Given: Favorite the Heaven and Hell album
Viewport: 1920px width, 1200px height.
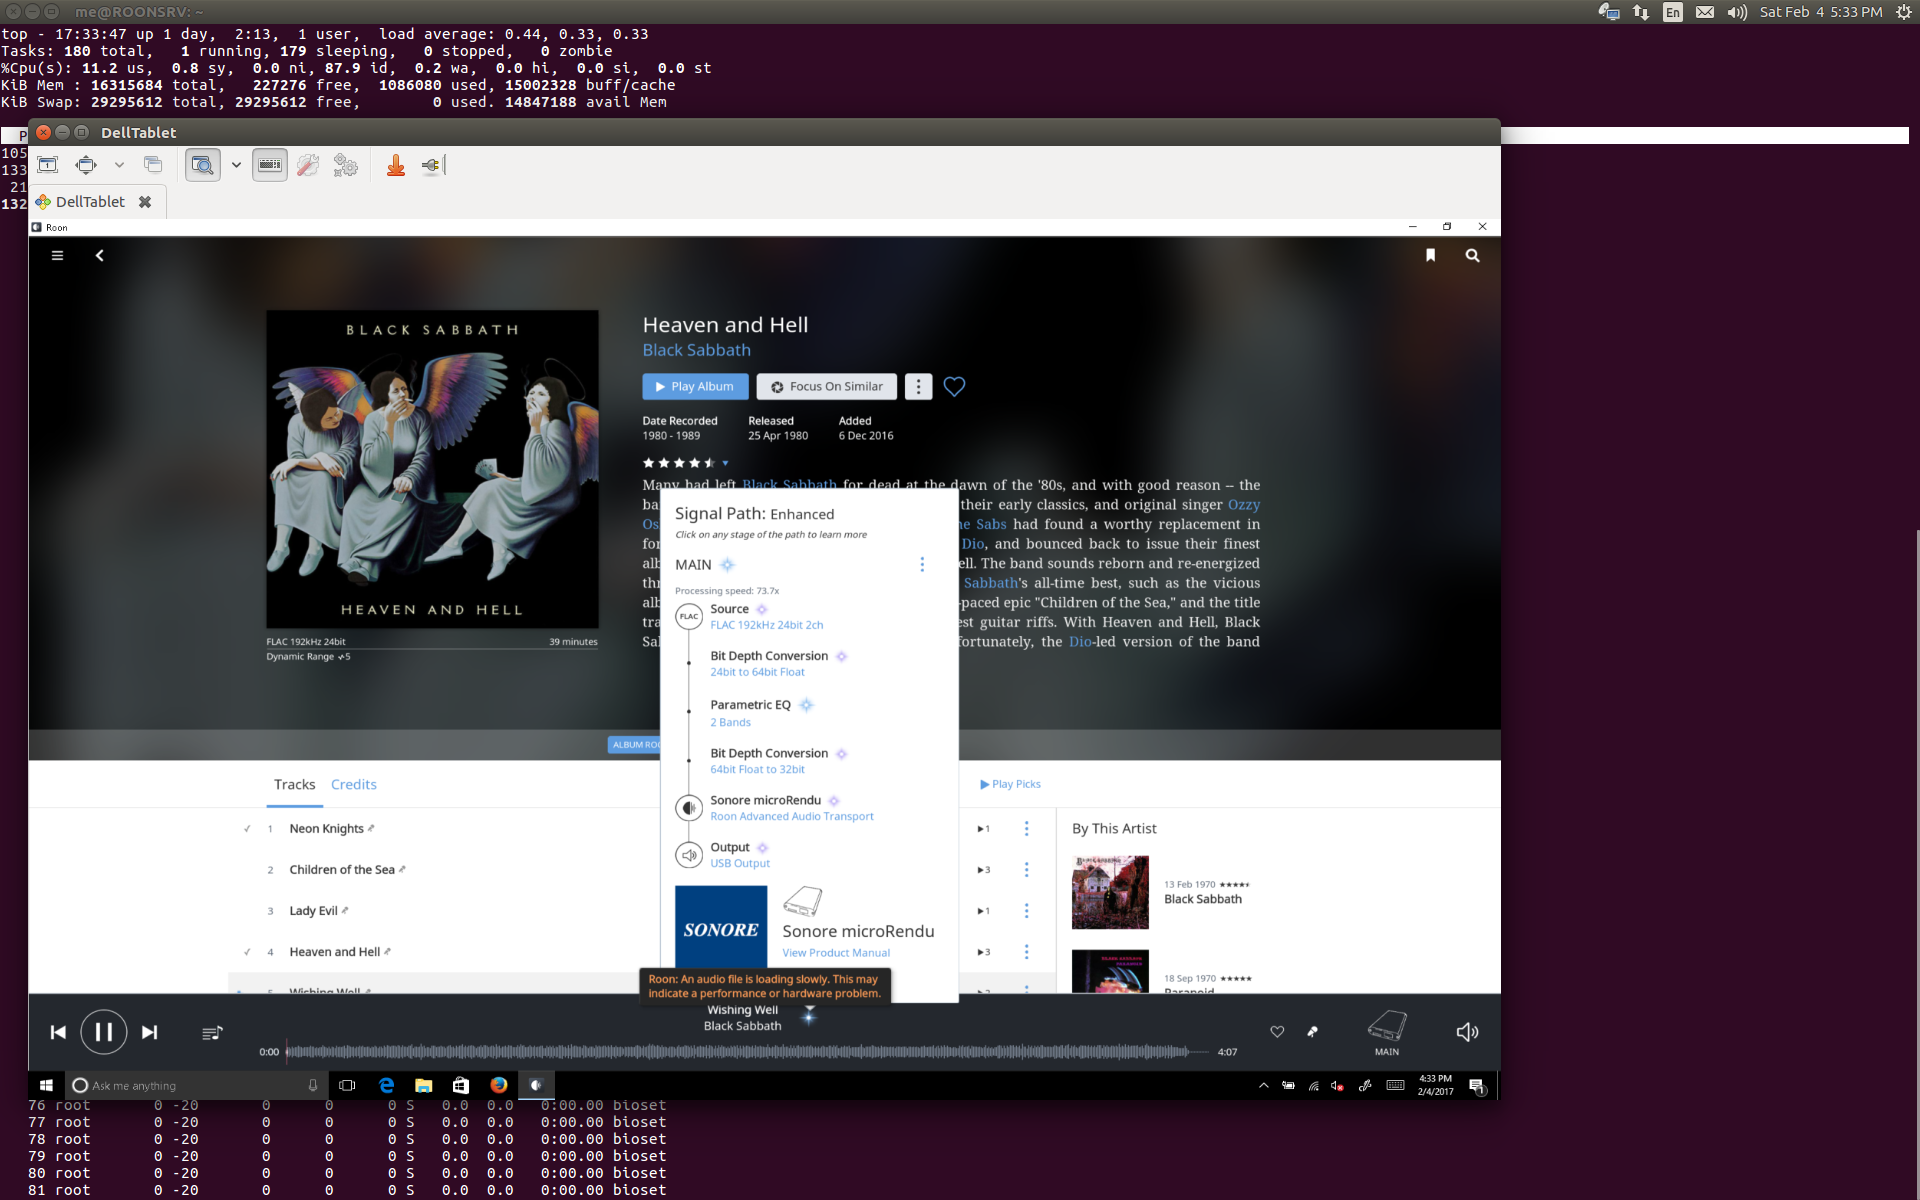Looking at the screenshot, I should click(x=954, y=387).
